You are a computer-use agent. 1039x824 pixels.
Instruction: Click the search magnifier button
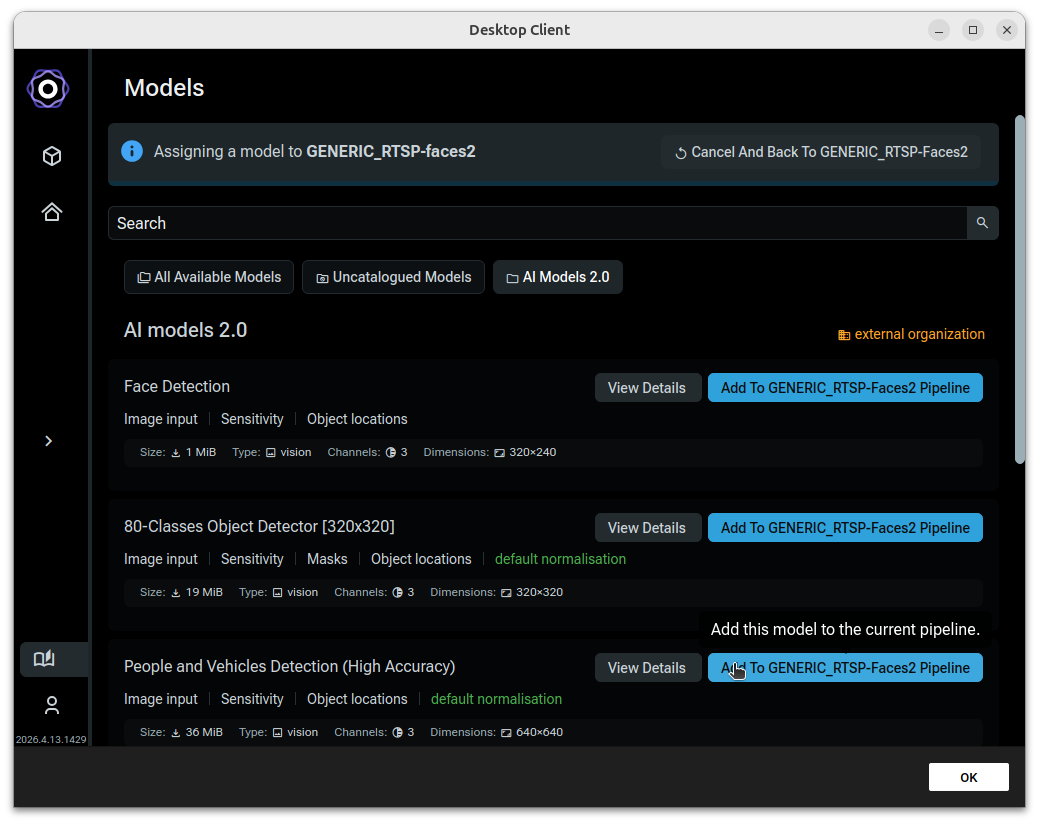click(x=983, y=223)
